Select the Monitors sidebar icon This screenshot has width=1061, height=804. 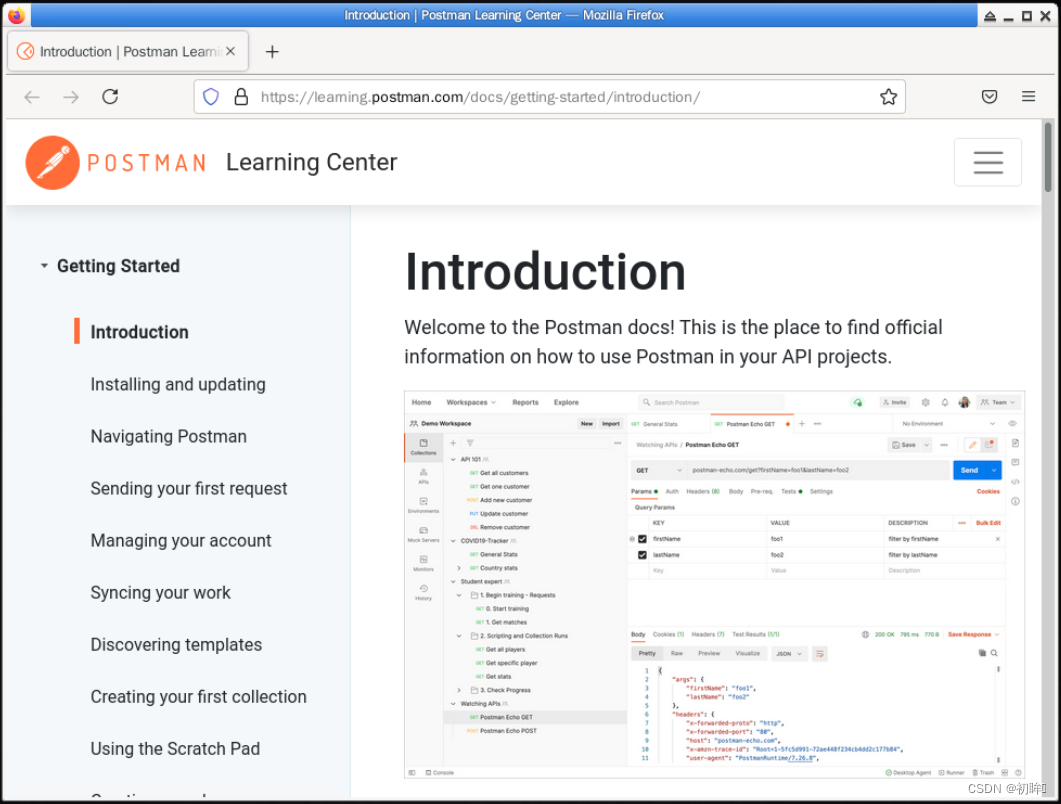point(424,563)
